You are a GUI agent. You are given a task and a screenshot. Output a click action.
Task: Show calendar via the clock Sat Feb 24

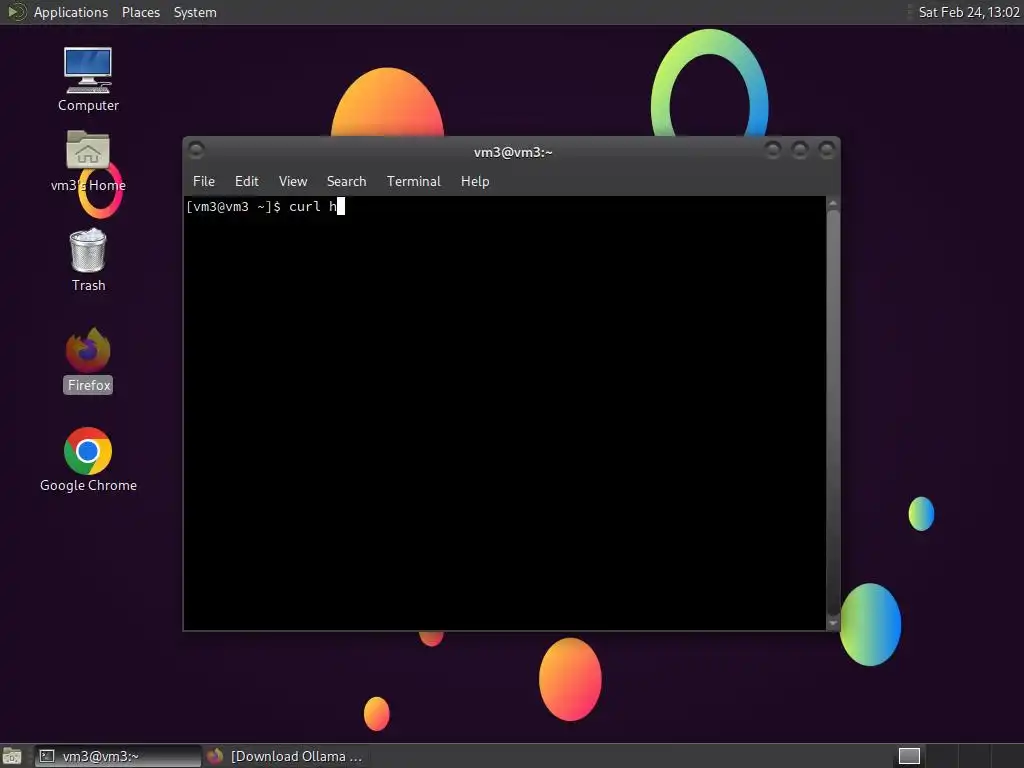(x=968, y=12)
